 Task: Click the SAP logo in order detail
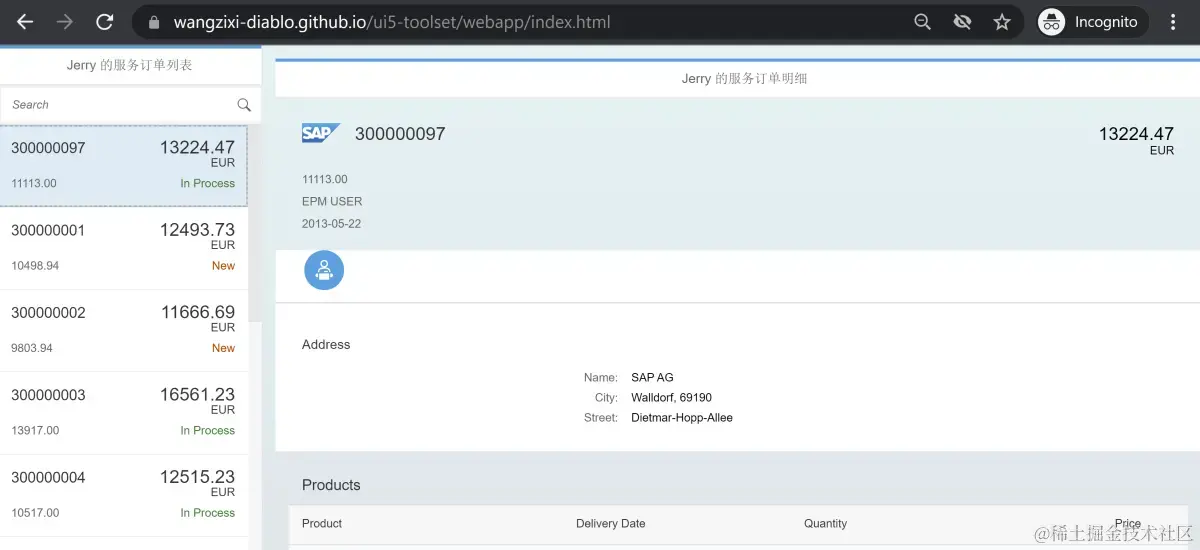[x=321, y=133]
